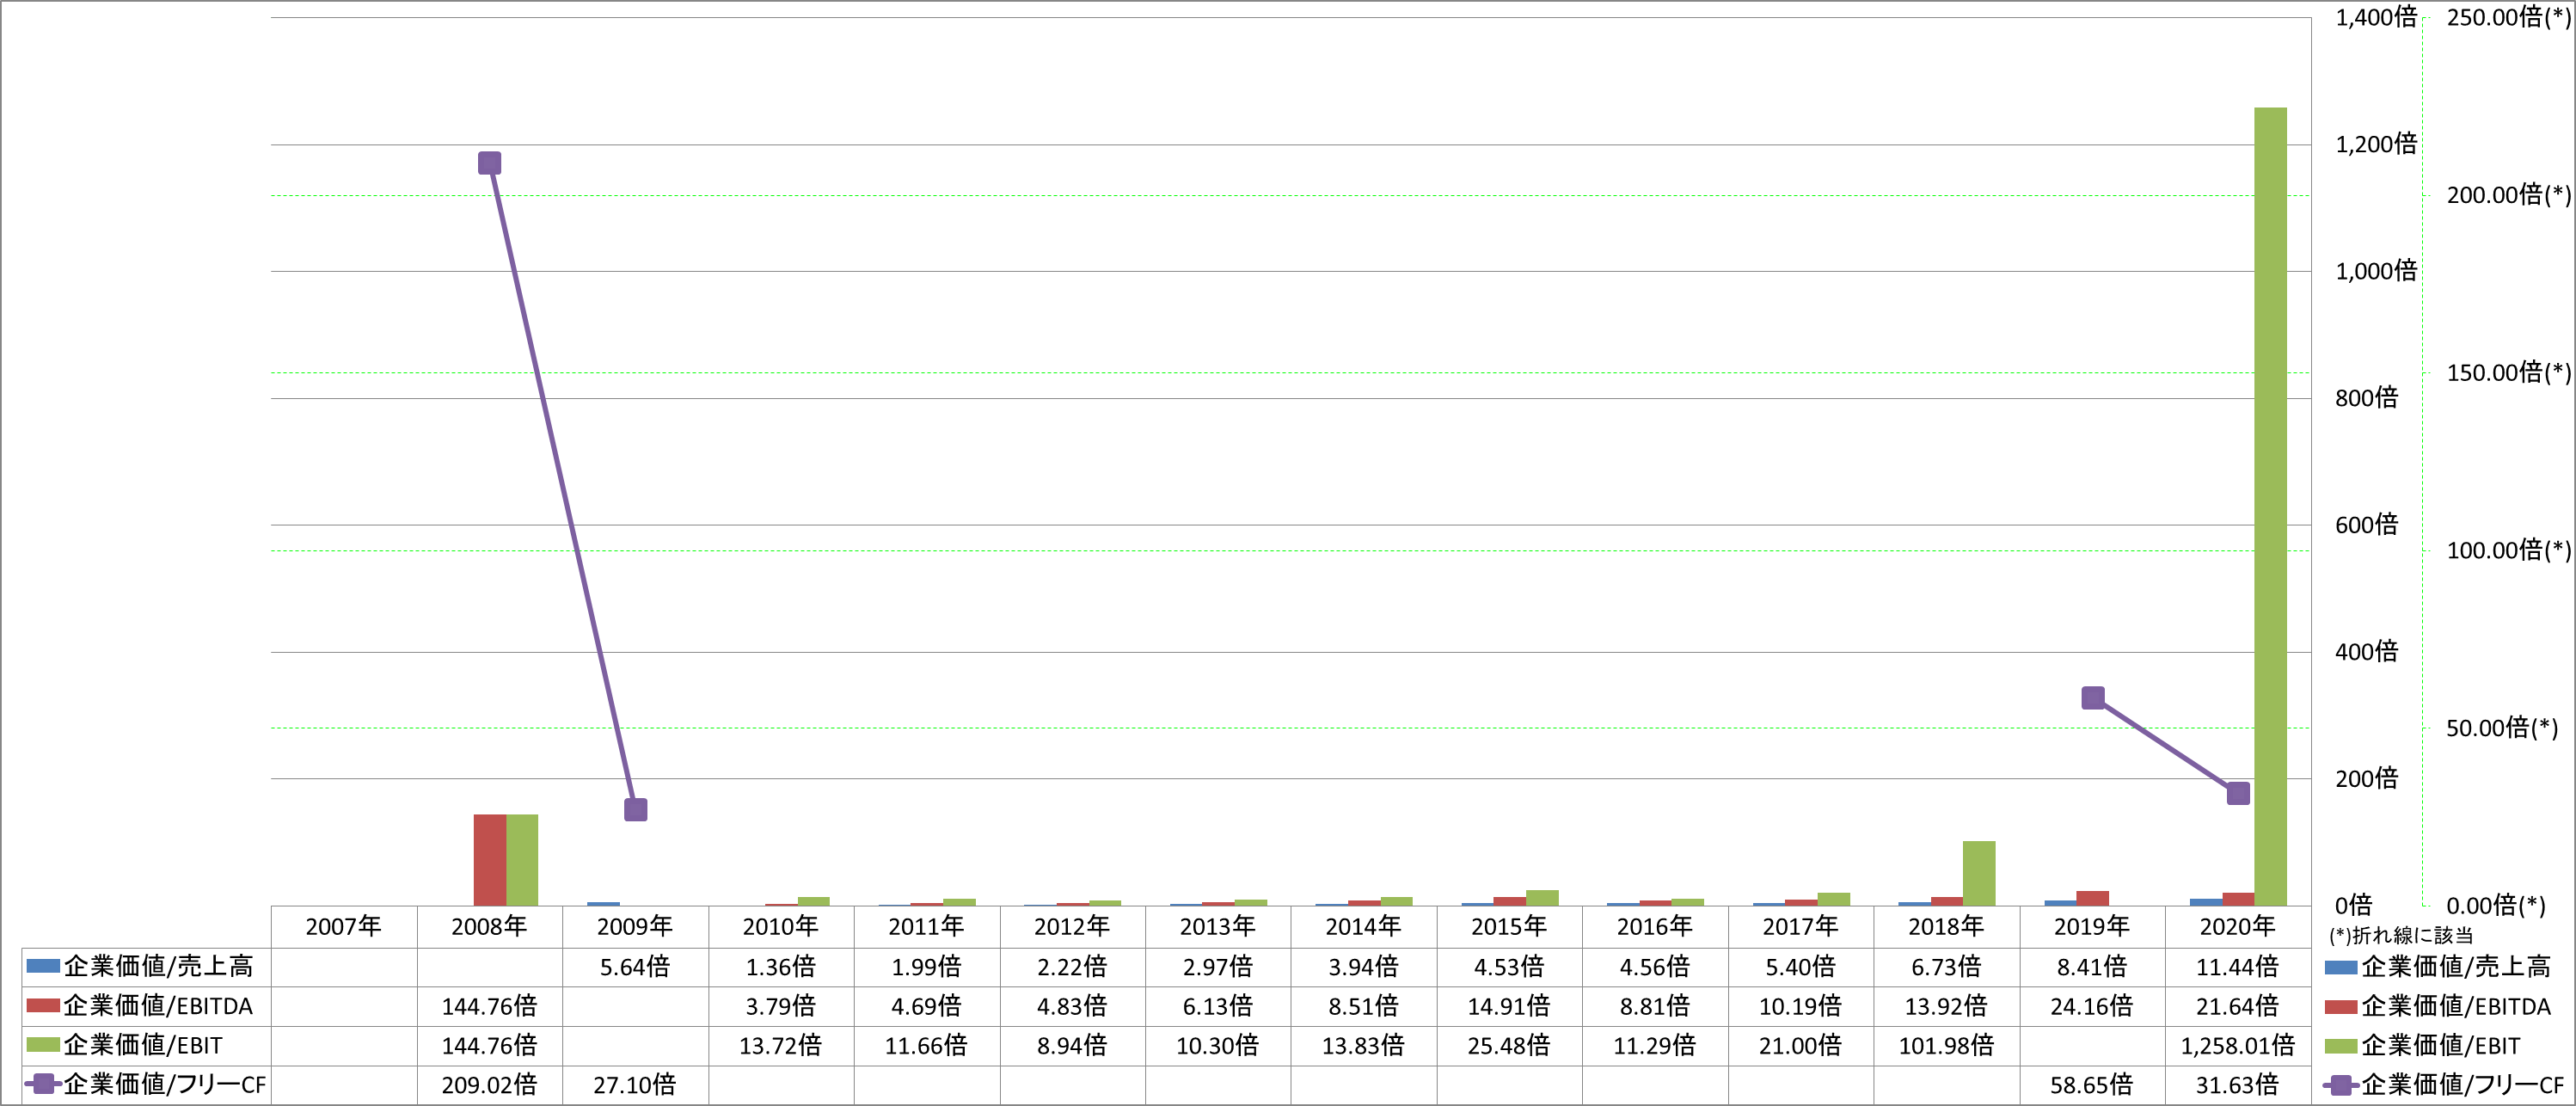This screenshot has width=2576, height=1106.
Task: Click the 6.73倍 sales cell for 2018年
Action: [x=1946, y=967]
